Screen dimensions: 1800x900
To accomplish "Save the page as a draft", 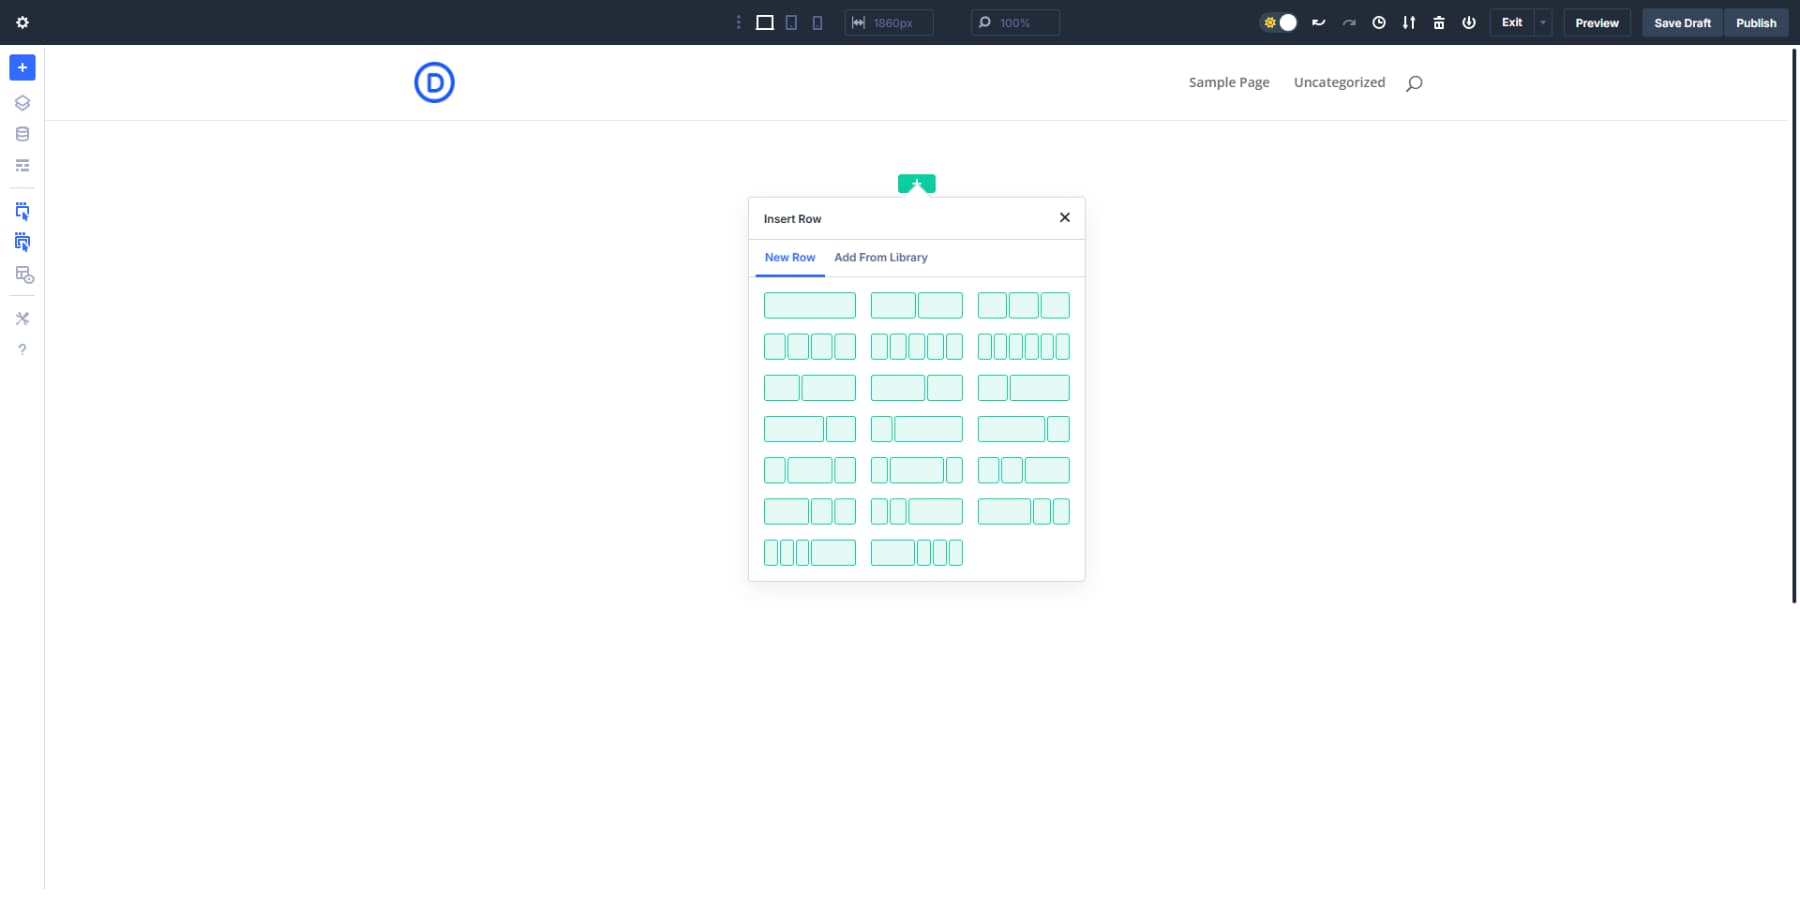I will pyautogui.click(x=1682, y=22).
